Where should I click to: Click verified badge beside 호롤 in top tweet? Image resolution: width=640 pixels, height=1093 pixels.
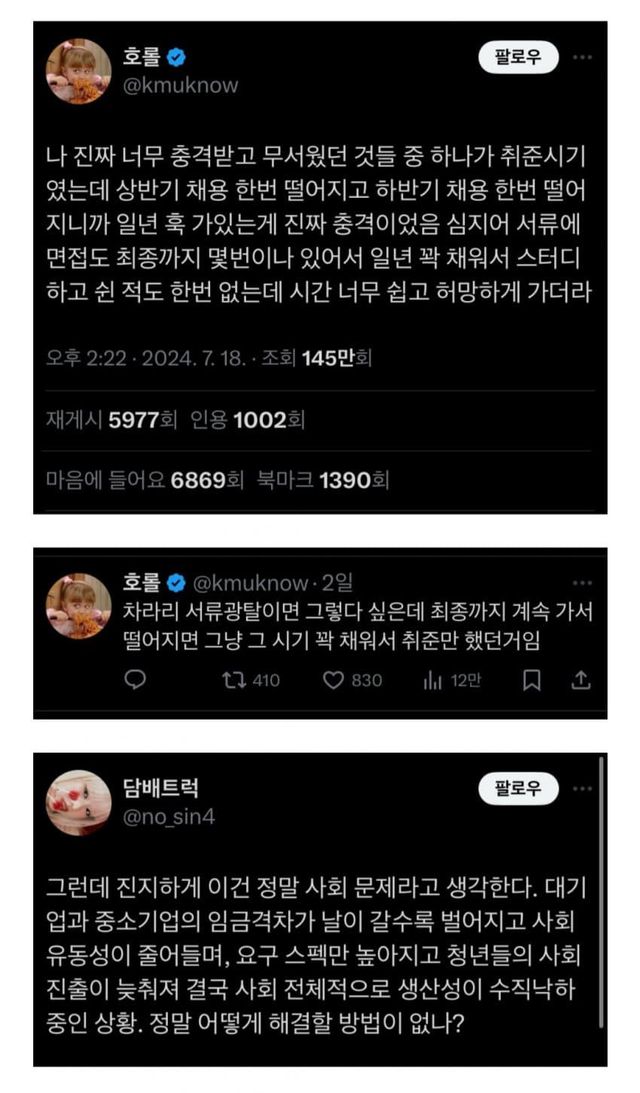click(176, 58)
